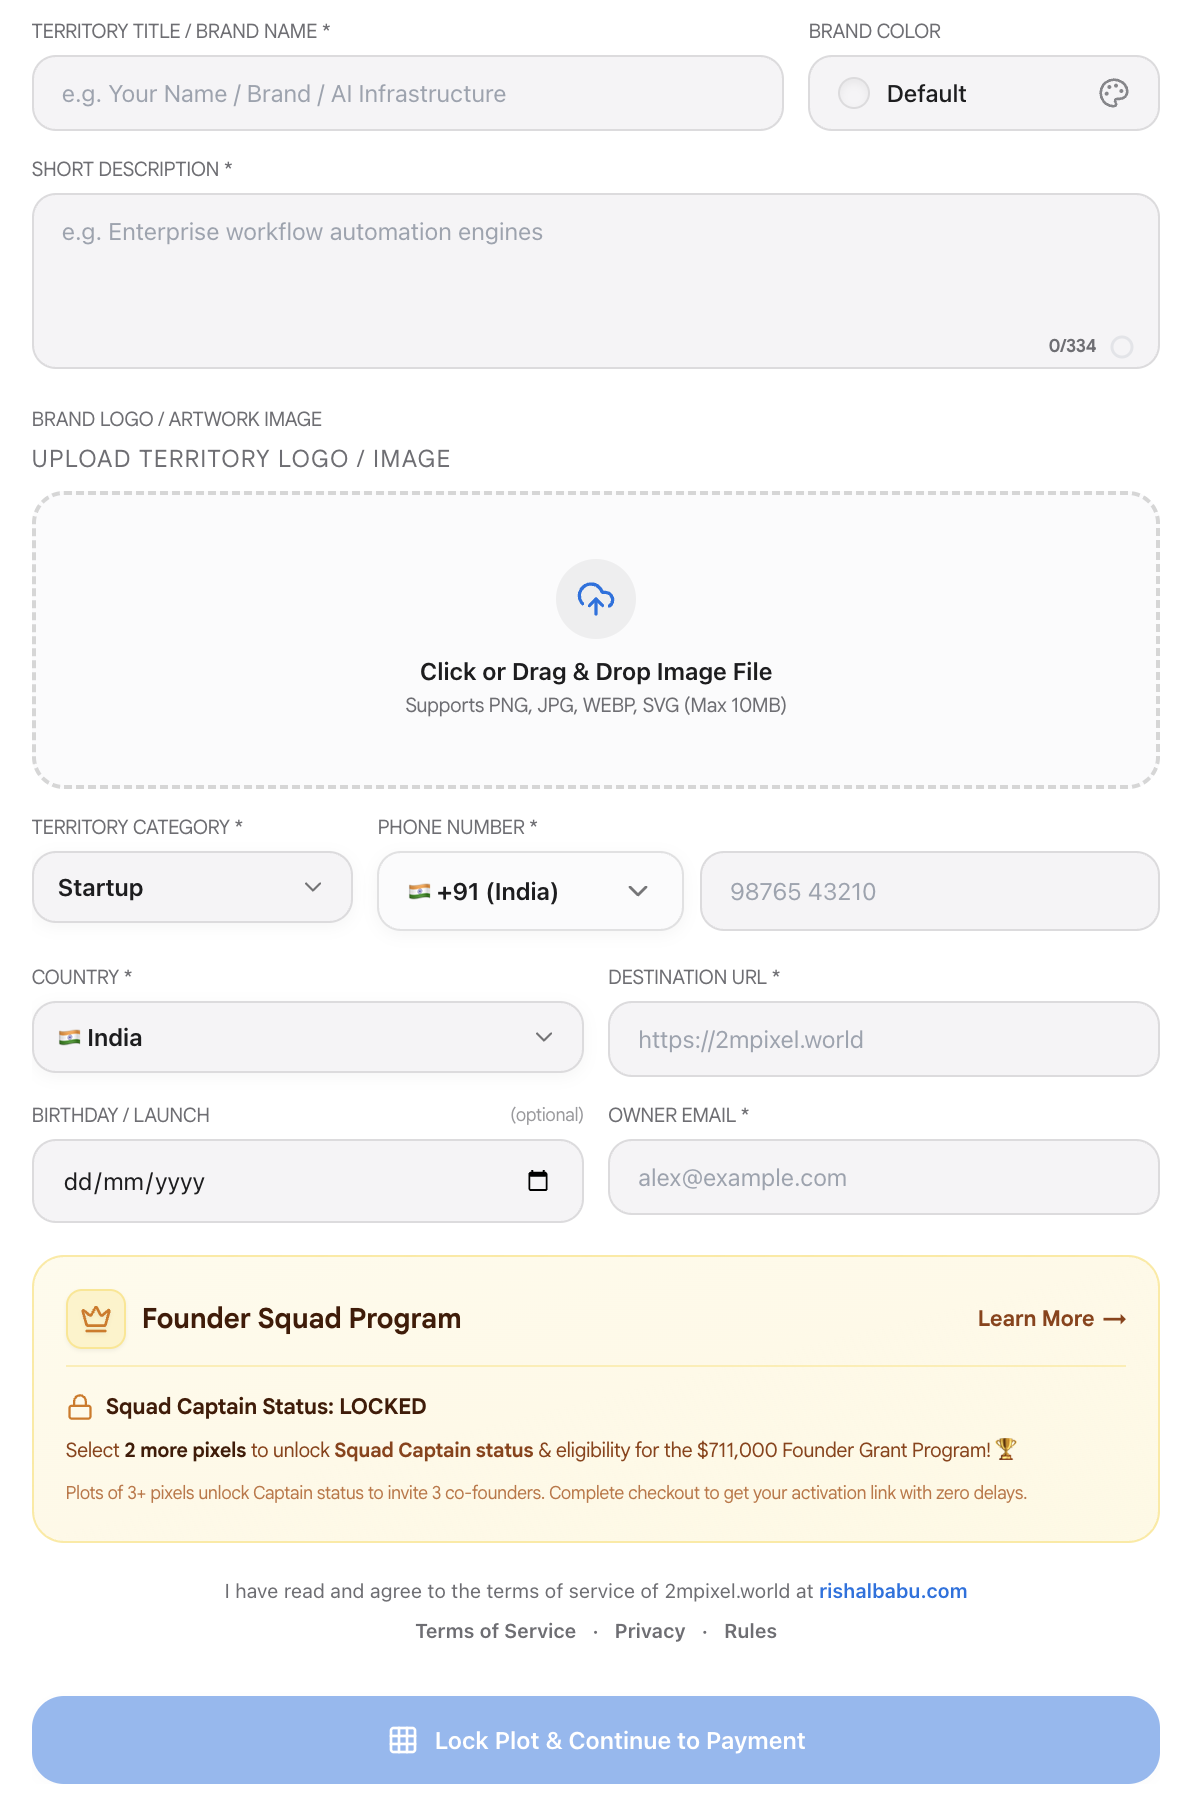Click the Owner Email input field

click(x=884, y=1177)
